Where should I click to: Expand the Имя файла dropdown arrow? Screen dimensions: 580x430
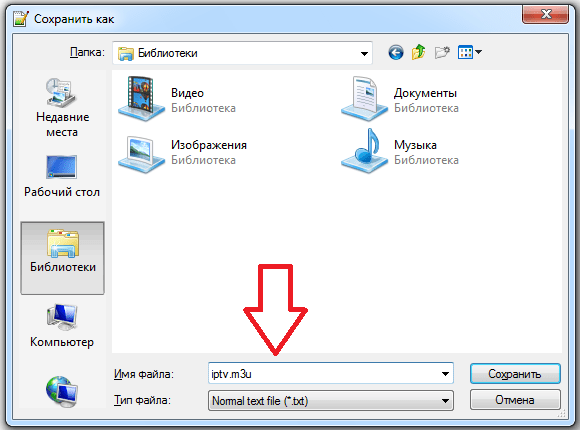[445, 374]
